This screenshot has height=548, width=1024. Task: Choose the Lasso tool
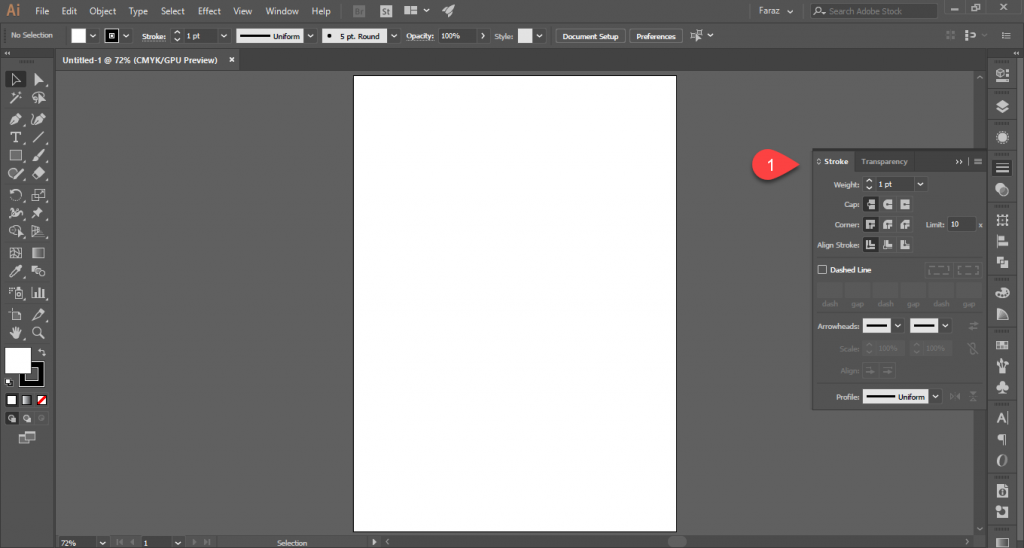tap(39, 98)
